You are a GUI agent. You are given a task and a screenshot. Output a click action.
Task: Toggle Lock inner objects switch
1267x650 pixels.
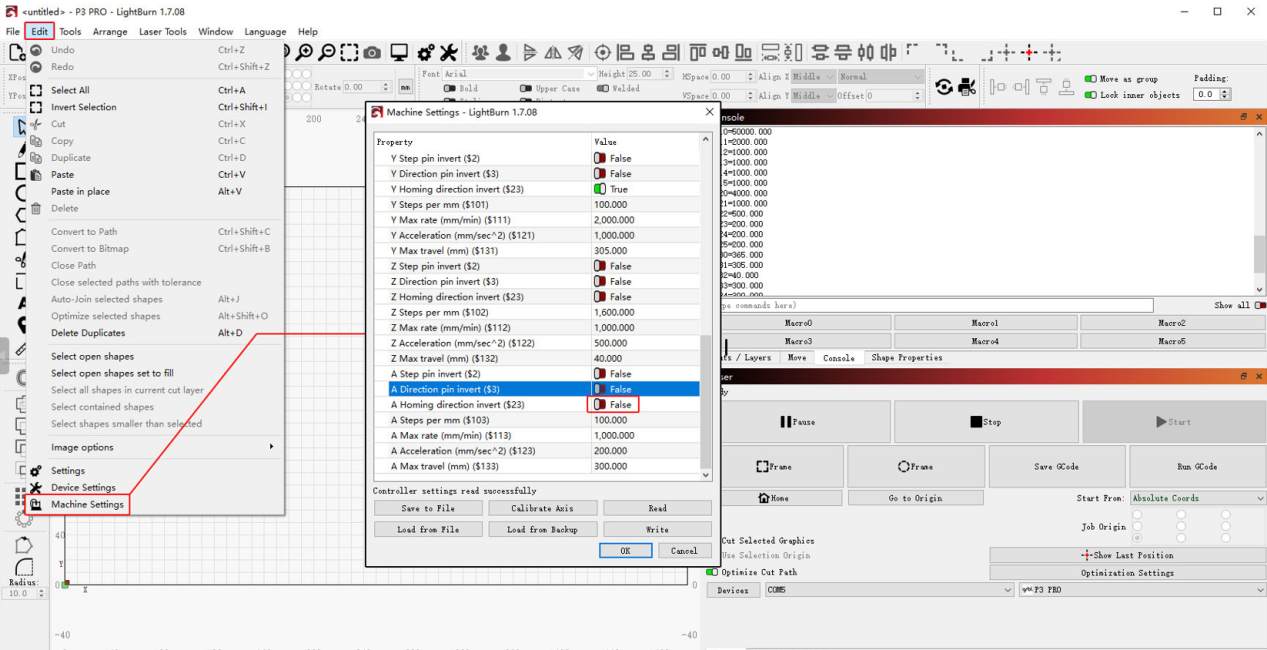pos(1091,95)
